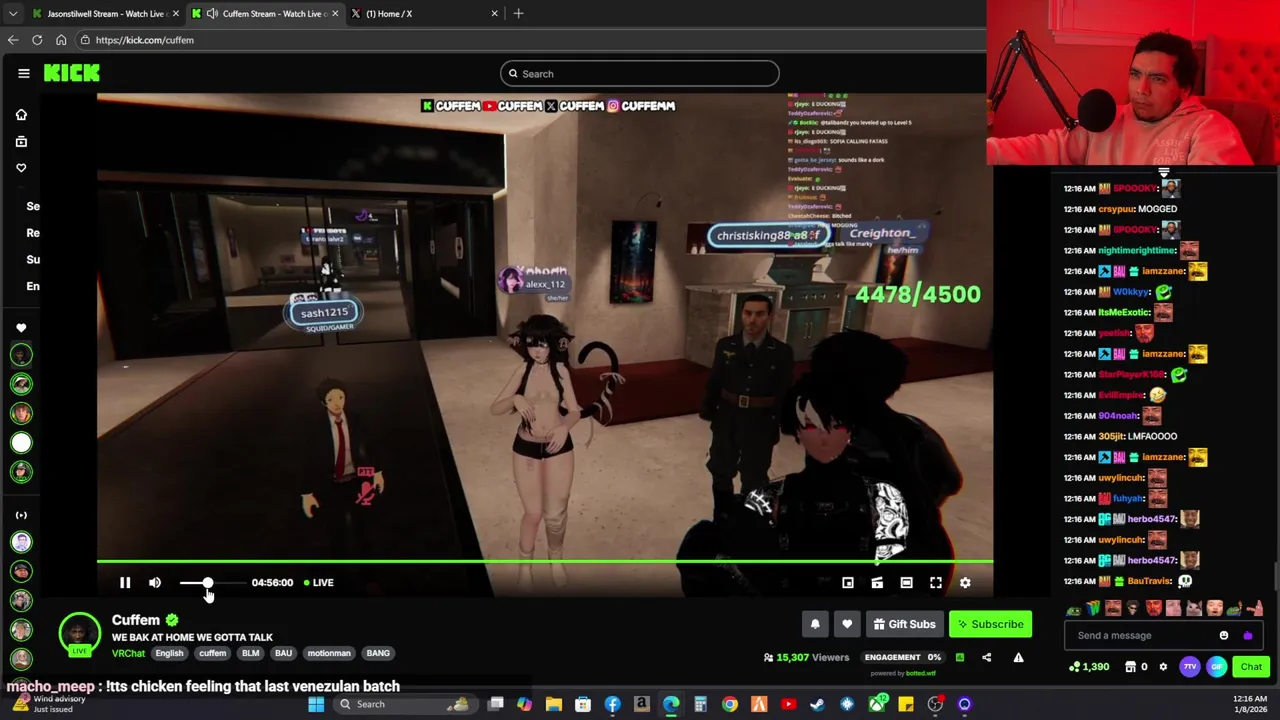Go to Kick home via sidebar house icon

[21, 114]
